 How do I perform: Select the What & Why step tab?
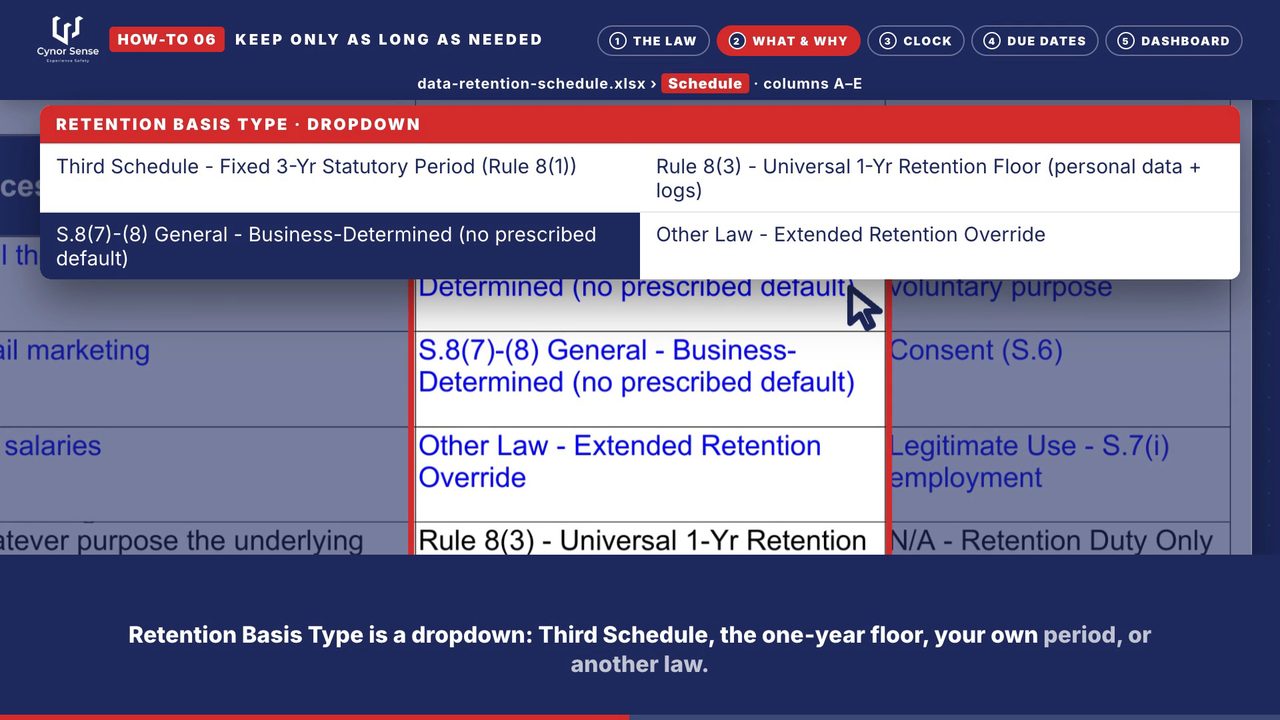[x=788, y=41]
